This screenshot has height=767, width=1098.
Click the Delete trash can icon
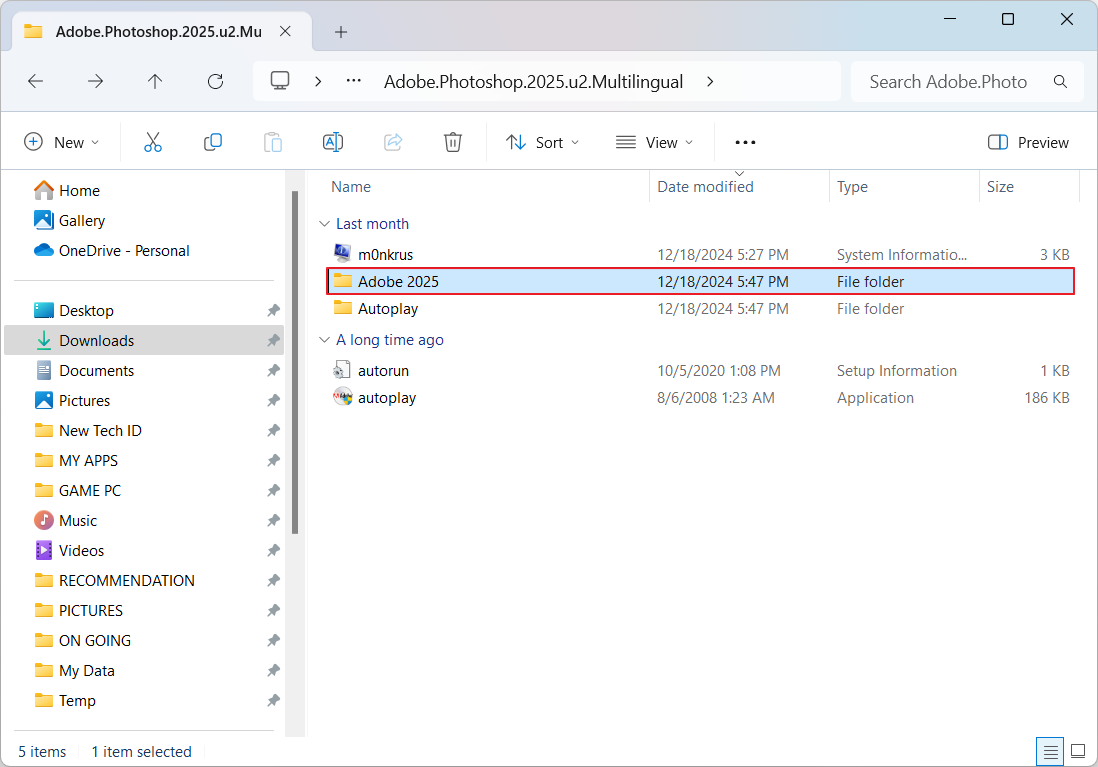click(x=453, y=142)
